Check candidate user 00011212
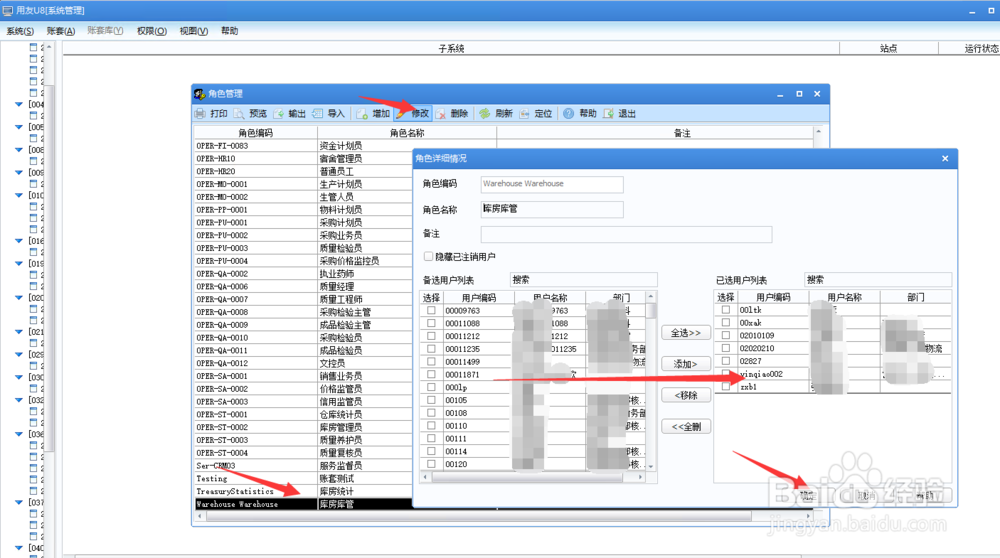Screen dimensions: 1000x558 (x=431, y=336)
